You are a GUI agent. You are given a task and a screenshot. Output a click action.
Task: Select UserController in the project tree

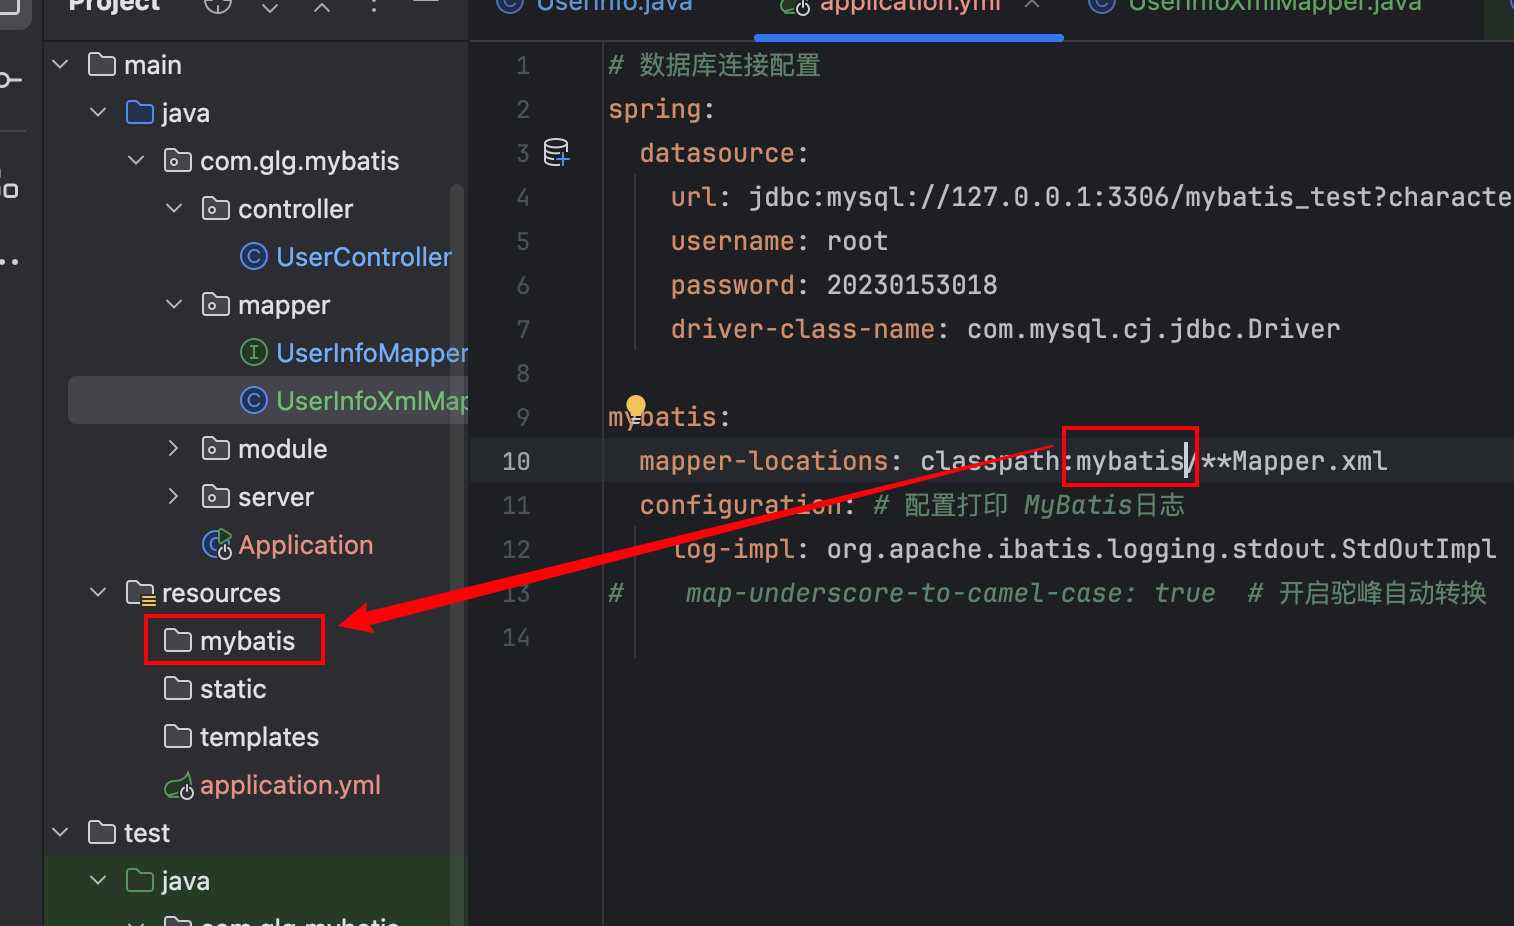[364, 257]
